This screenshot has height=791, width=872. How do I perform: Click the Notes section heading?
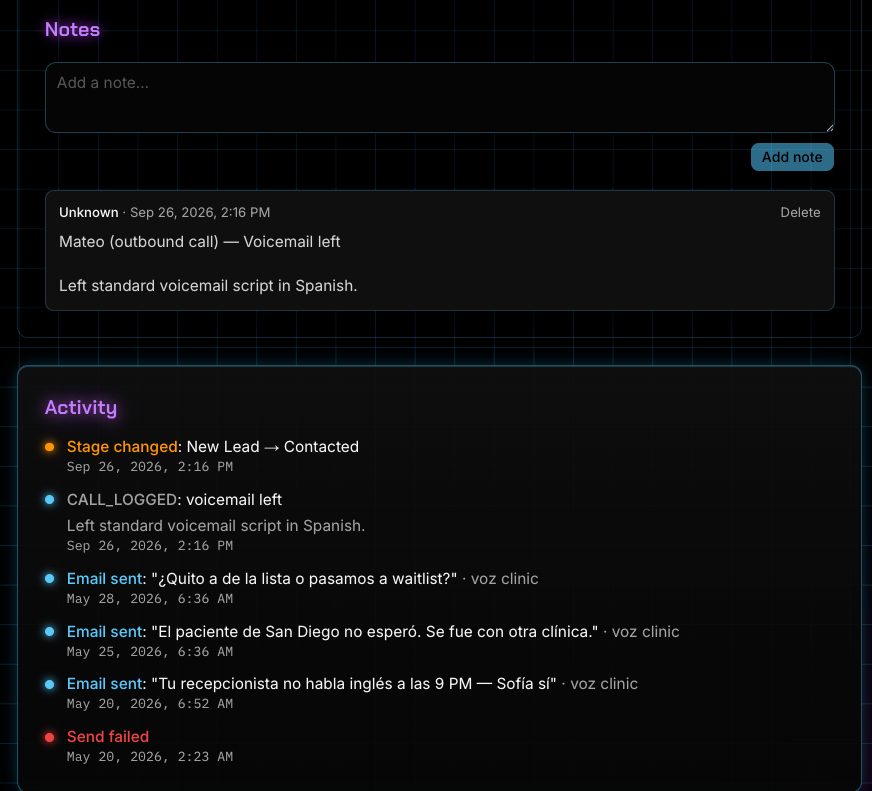(x=72, y=29)
